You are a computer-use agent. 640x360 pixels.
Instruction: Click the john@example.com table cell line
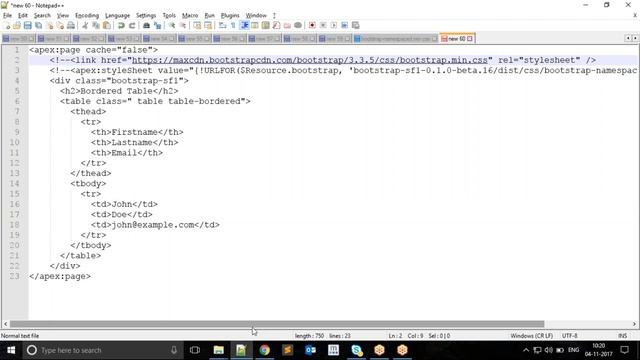155,225
